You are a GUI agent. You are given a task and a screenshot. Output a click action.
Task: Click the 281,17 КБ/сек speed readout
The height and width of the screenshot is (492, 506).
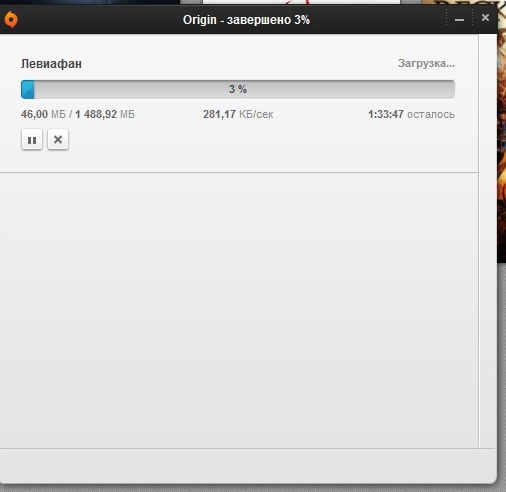click(x=238, y=114)
